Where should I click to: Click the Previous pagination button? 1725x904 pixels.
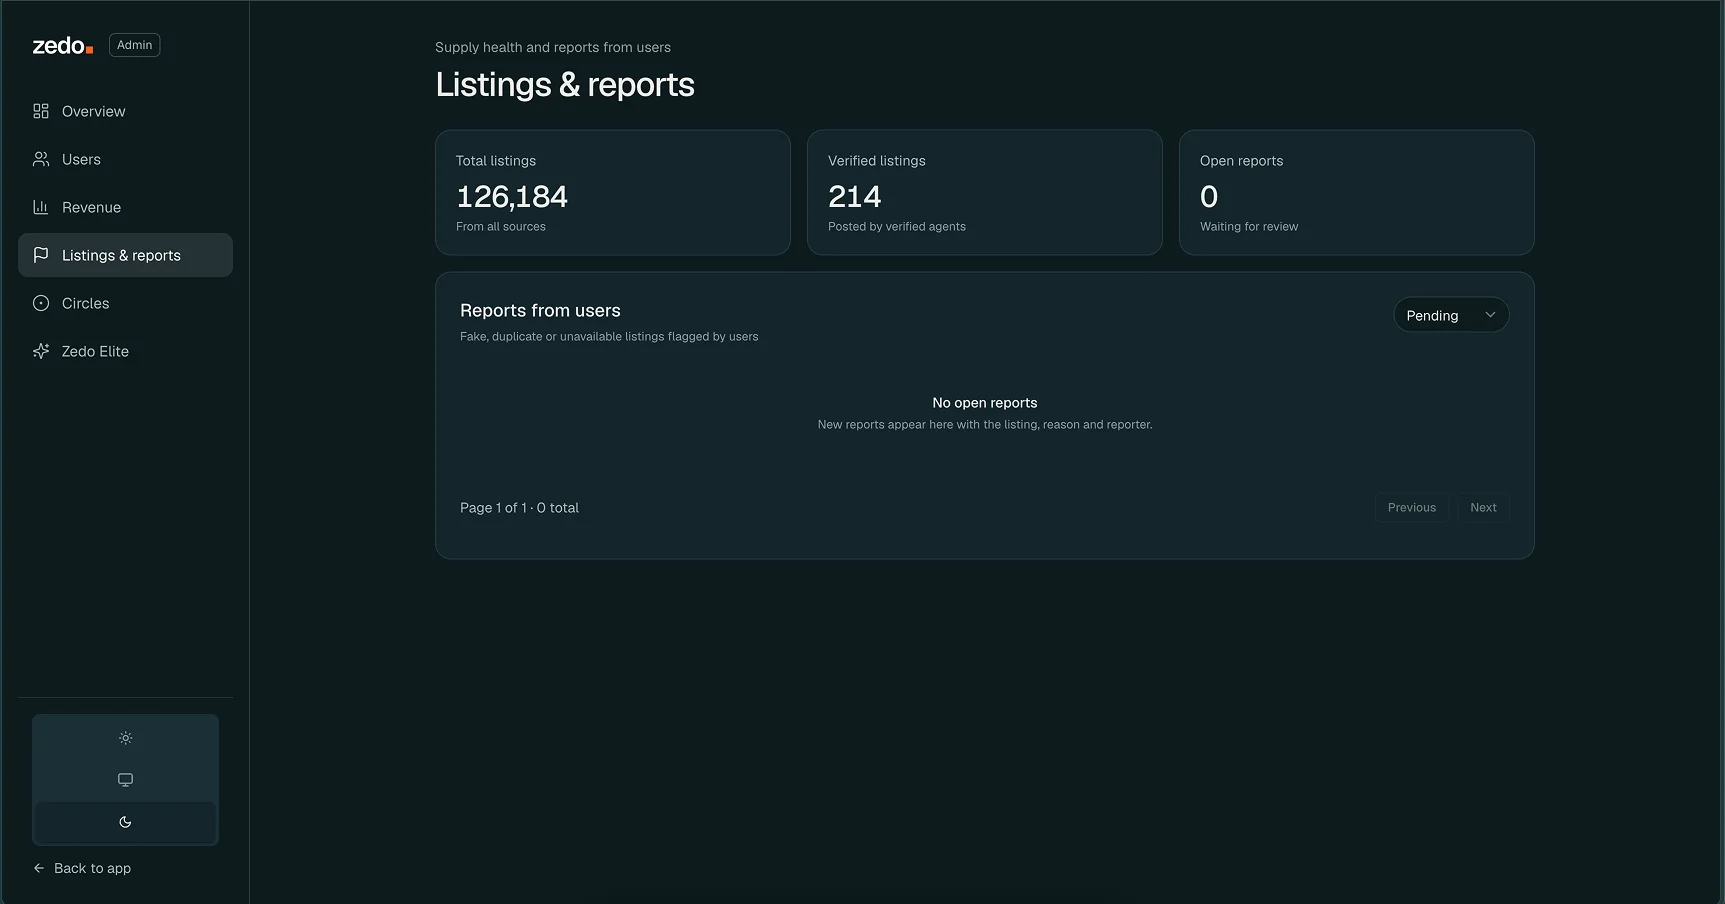[1411, 508]
